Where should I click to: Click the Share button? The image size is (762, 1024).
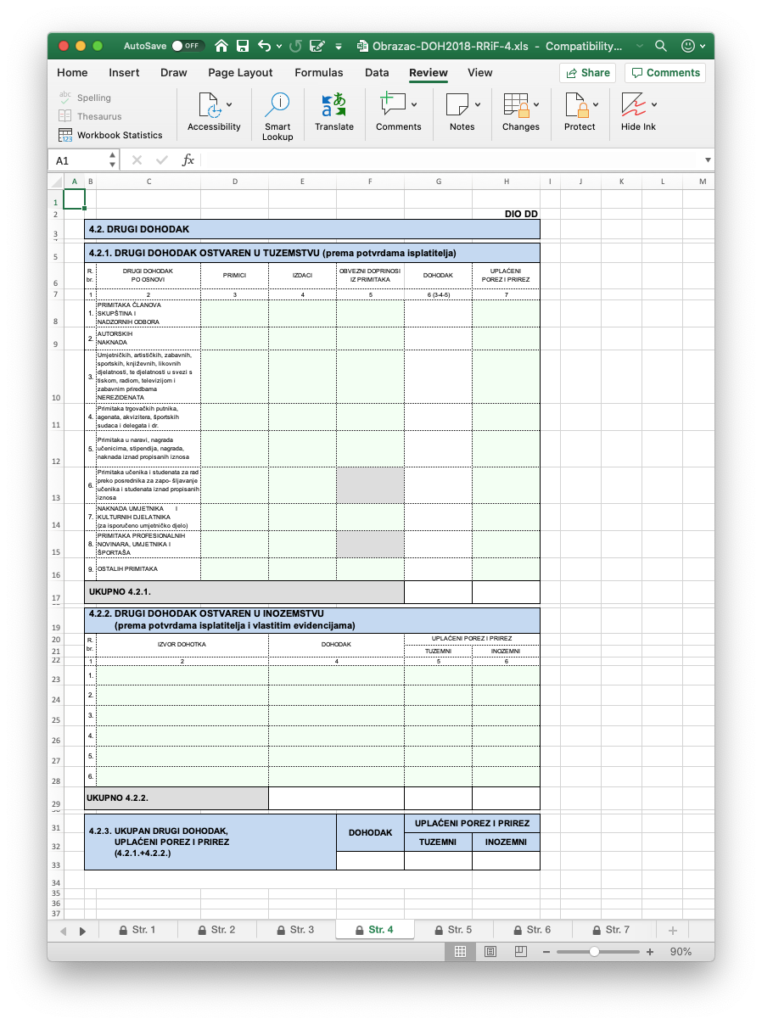point(587,73)
